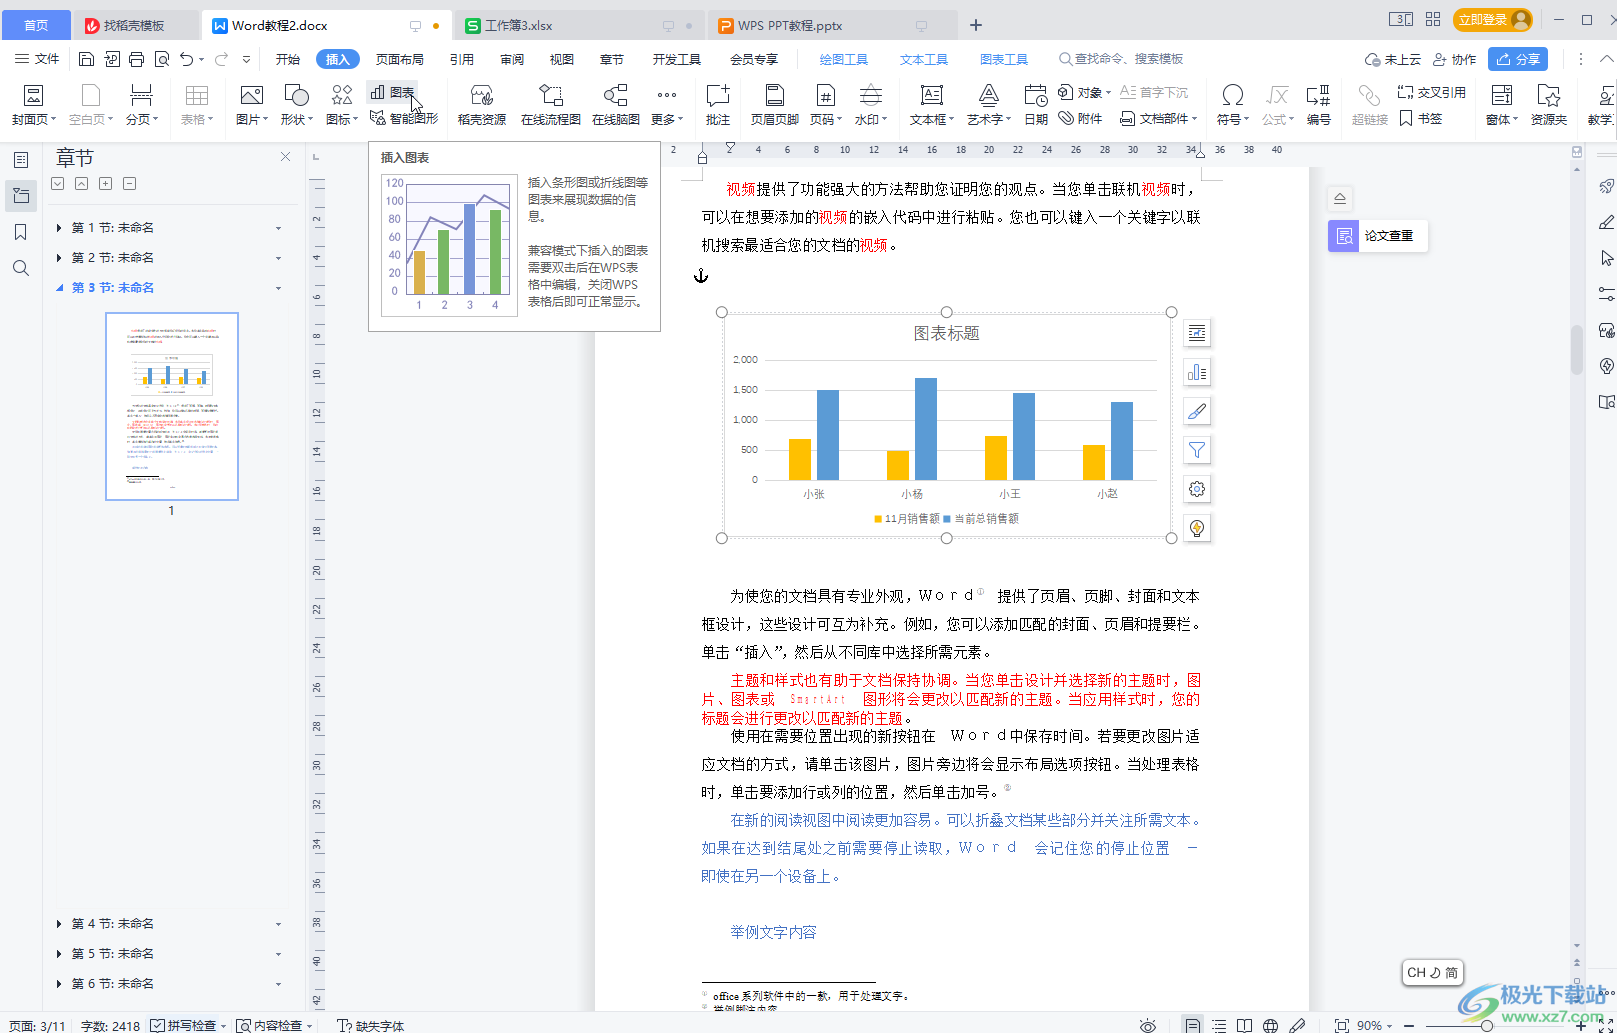The height and width of the screenshot is (1033, 1617).
Task: Click the chart filter funnel icon
Action: click(x=1197, y=450)
